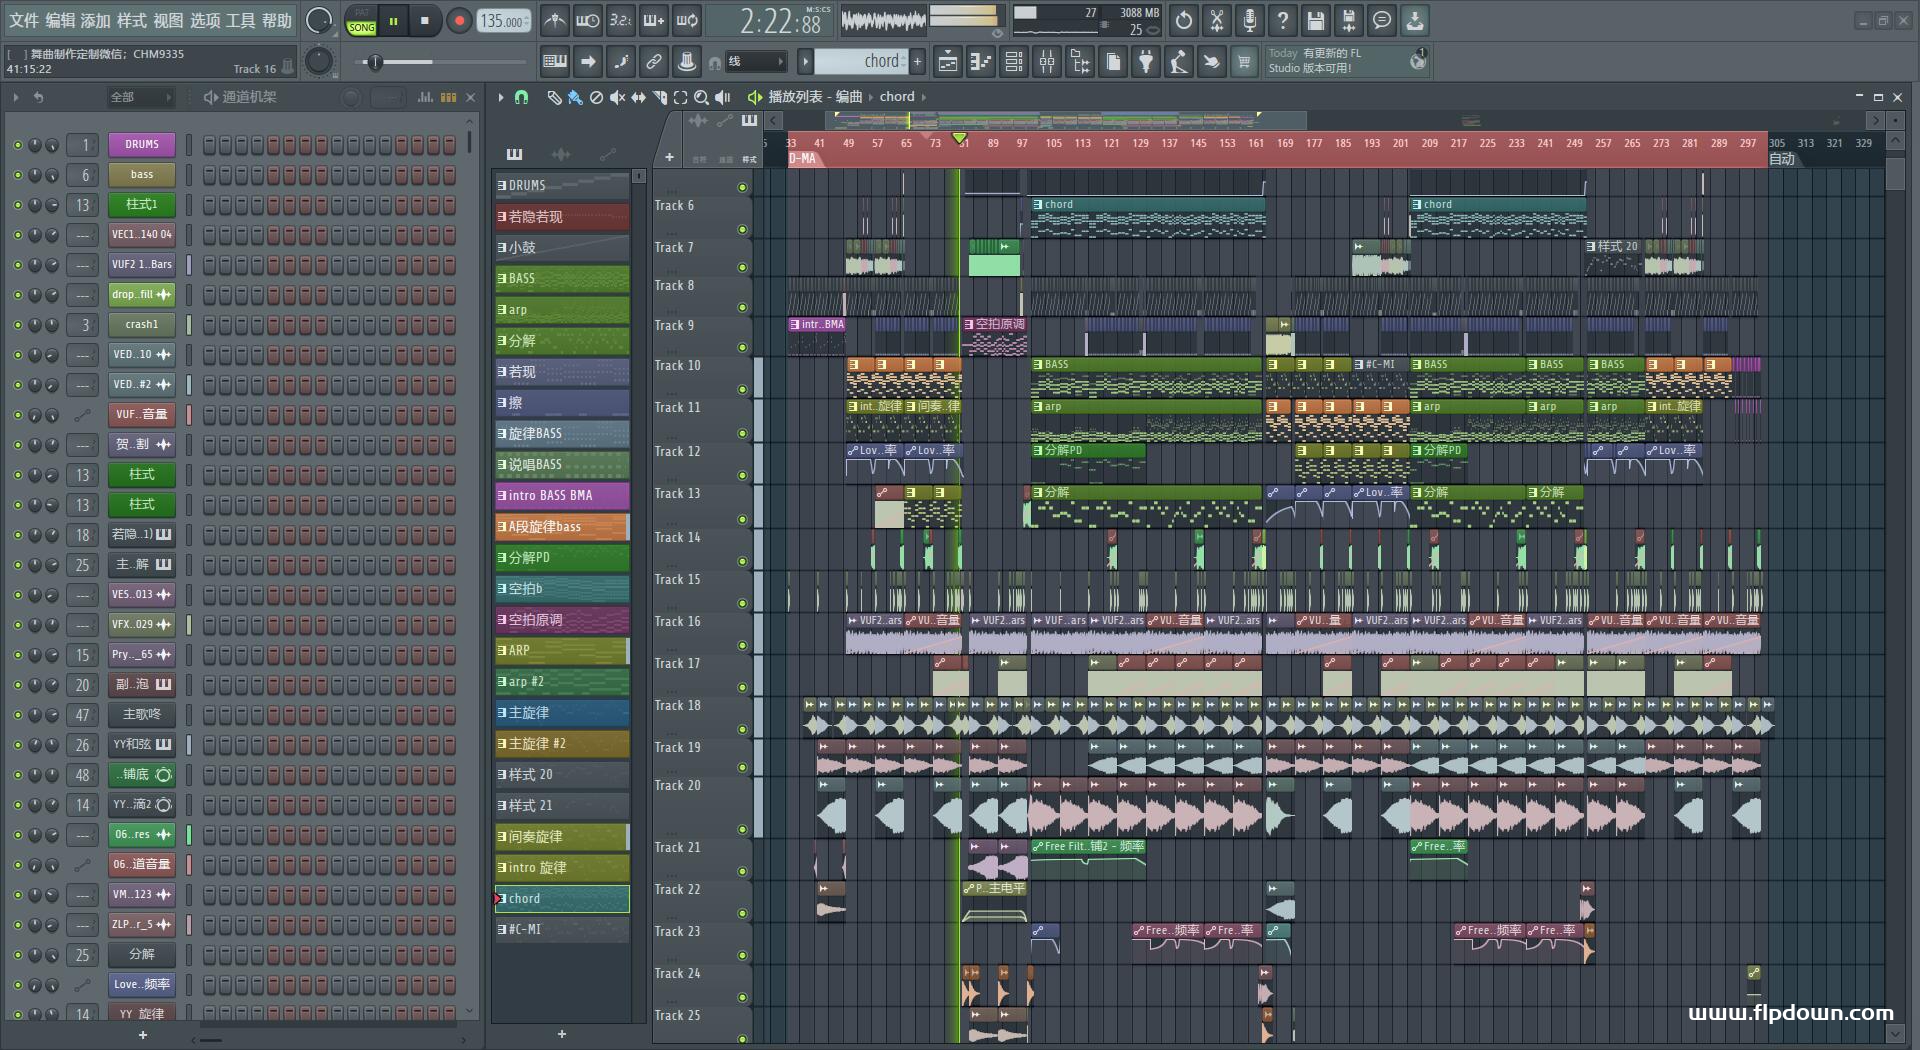The height and width of the screenshot is (1050, 1920).
Task: Adjust the main pitch knob
Action: [x=319, y=62]
